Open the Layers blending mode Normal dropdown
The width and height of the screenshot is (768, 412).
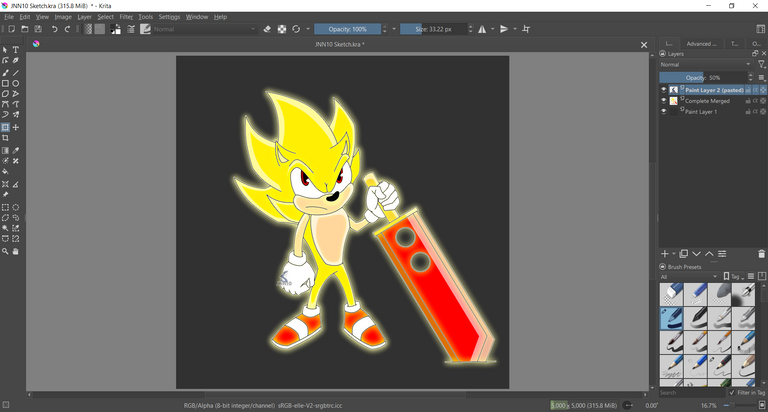click(705, 65)
